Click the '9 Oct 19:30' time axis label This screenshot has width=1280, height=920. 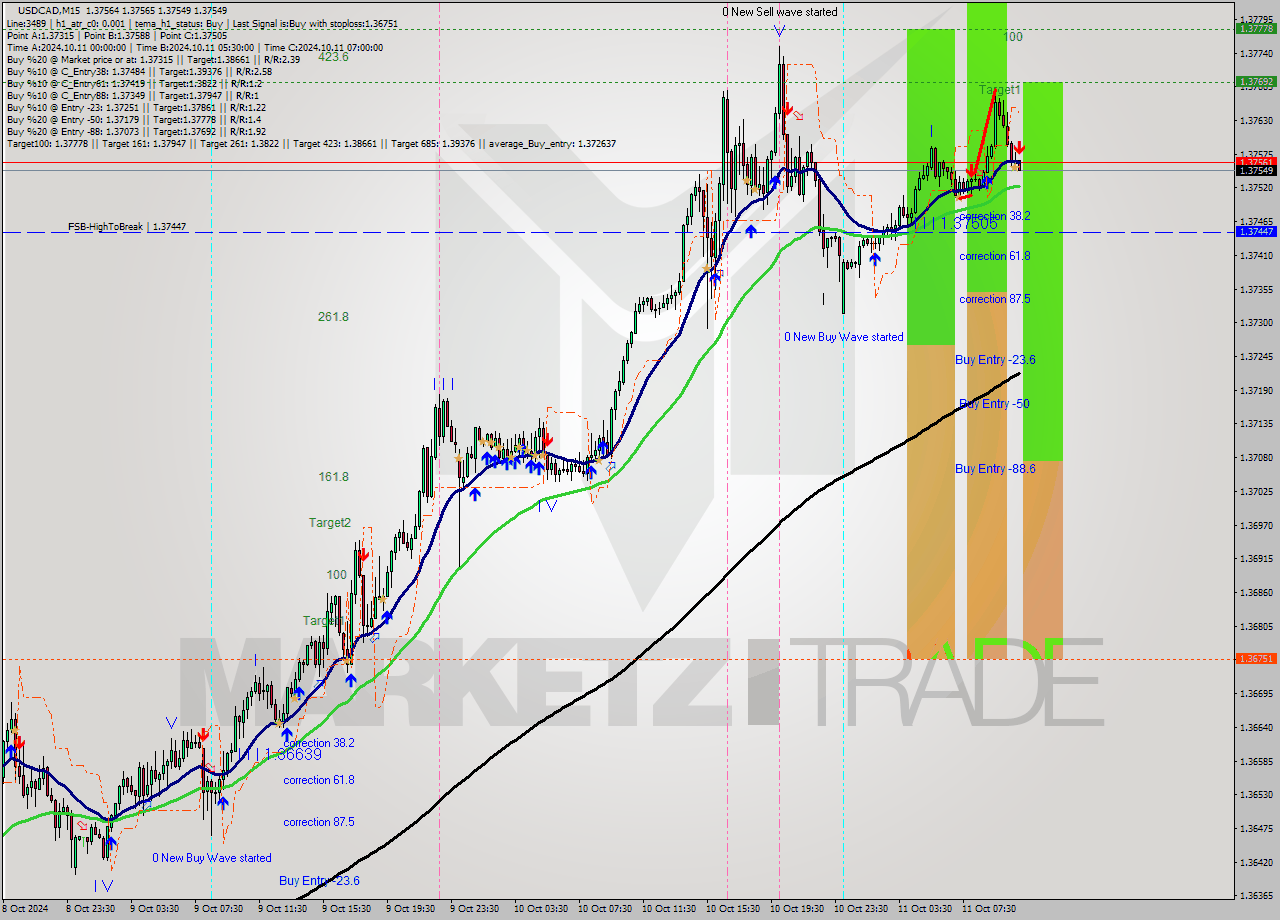(410, 909)
